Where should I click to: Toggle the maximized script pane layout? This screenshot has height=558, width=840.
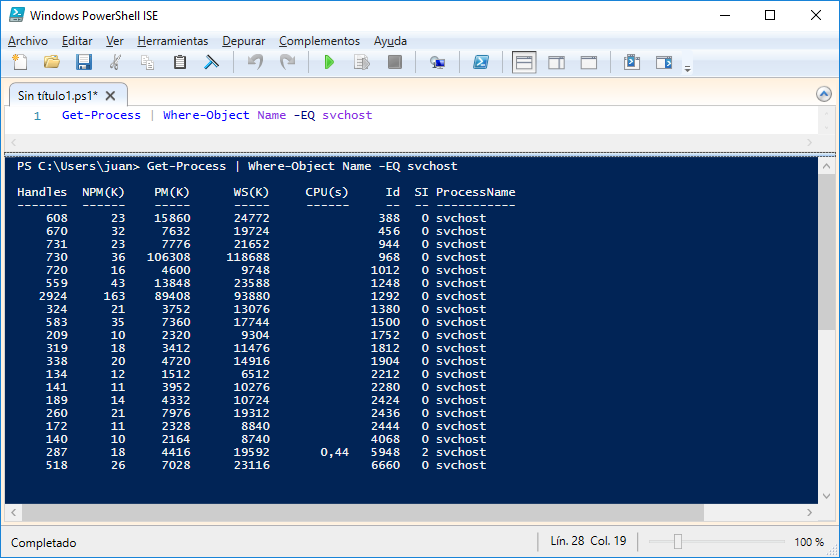[589, 63]
